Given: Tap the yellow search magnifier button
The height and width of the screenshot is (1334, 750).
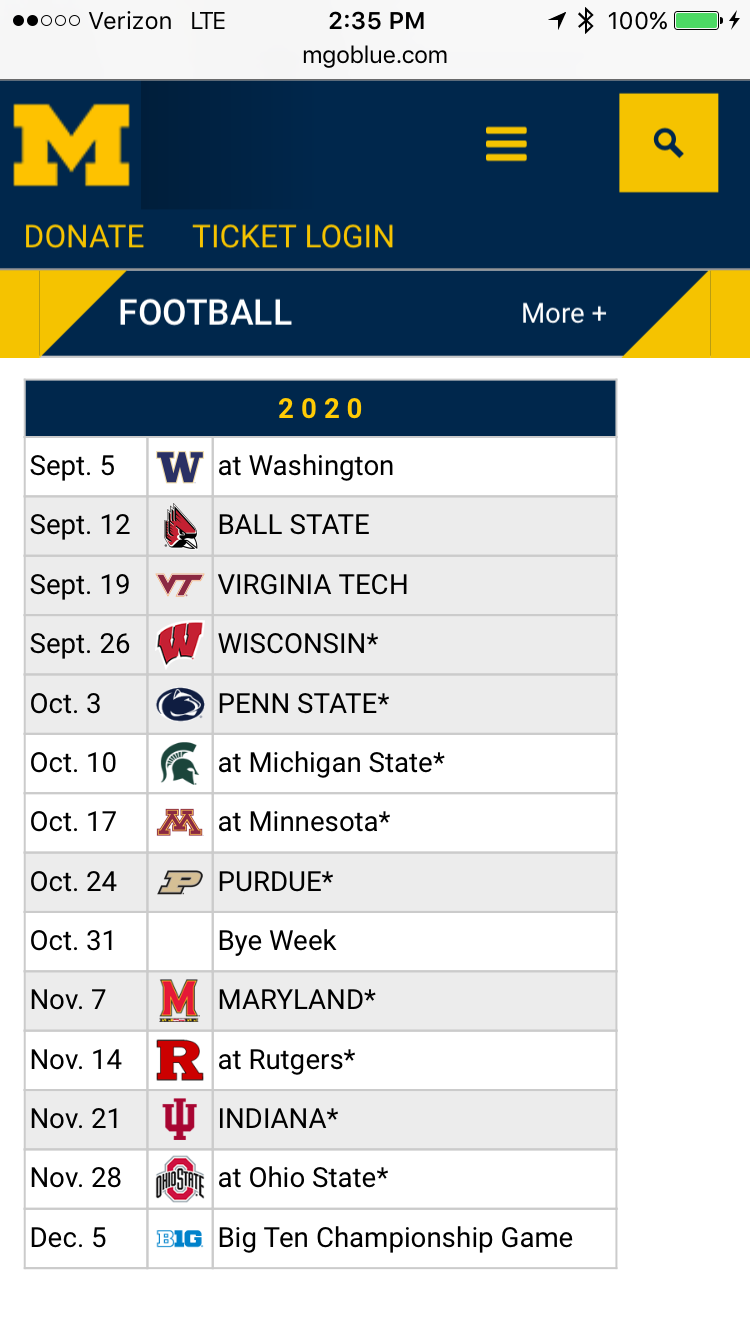Looking at the screenshot, I should coord(668,143).
